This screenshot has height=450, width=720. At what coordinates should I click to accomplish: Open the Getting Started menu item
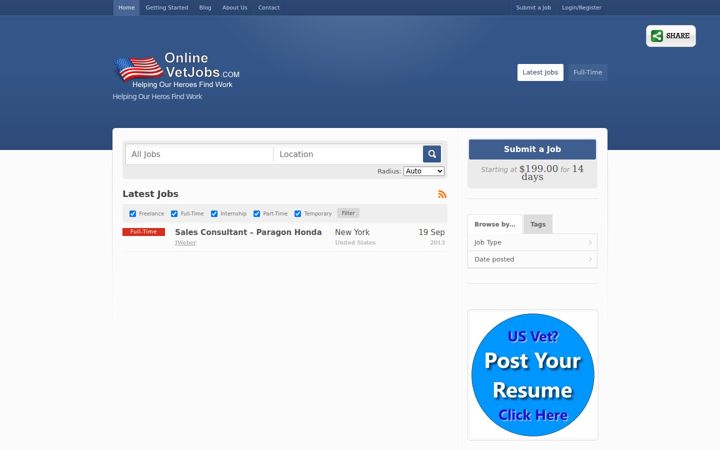tap(167, 8)
